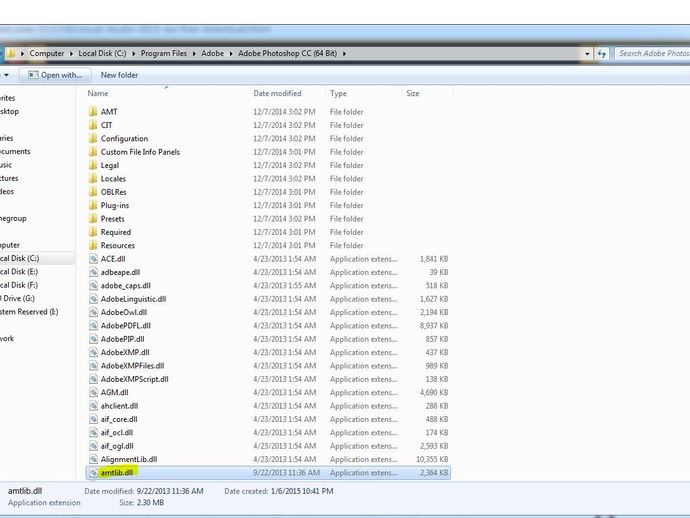690x518 pixels.
Task: Select the aif_core.dll file name
Action: click(119, 419)
